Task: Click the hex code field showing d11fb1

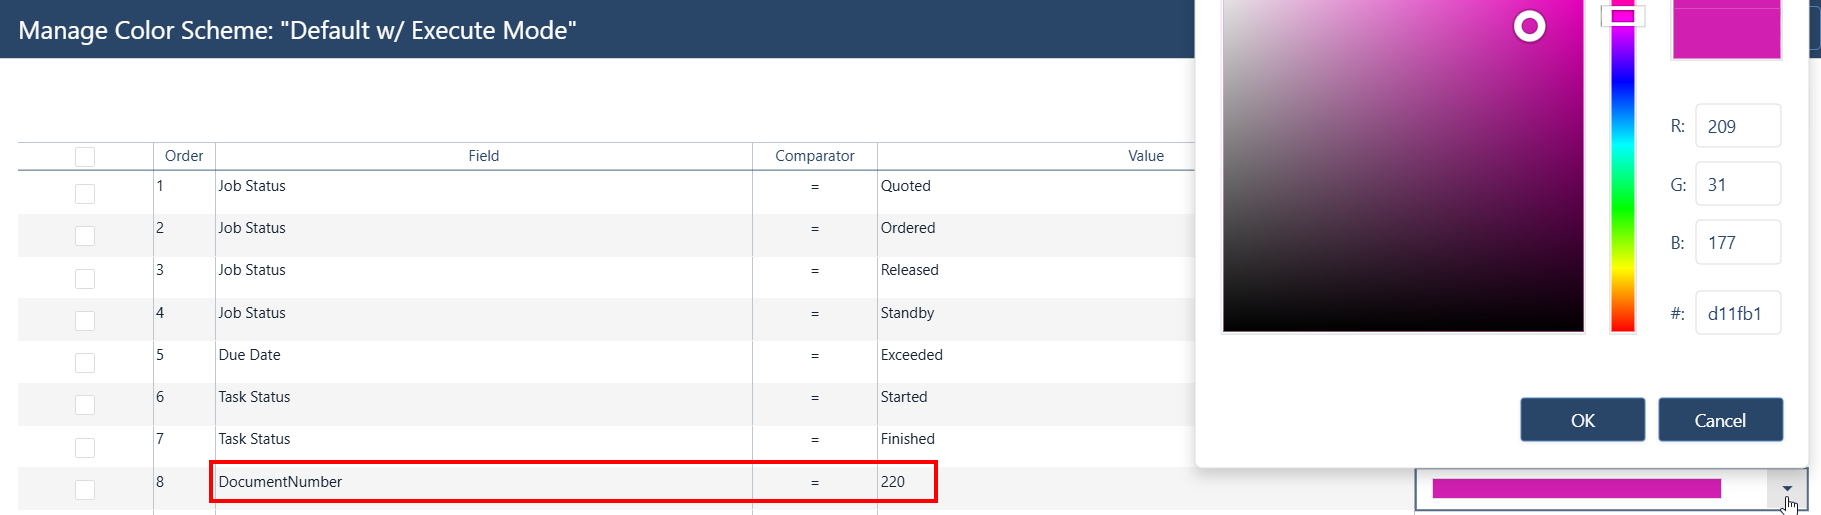Action: [x=1738, y=313]
